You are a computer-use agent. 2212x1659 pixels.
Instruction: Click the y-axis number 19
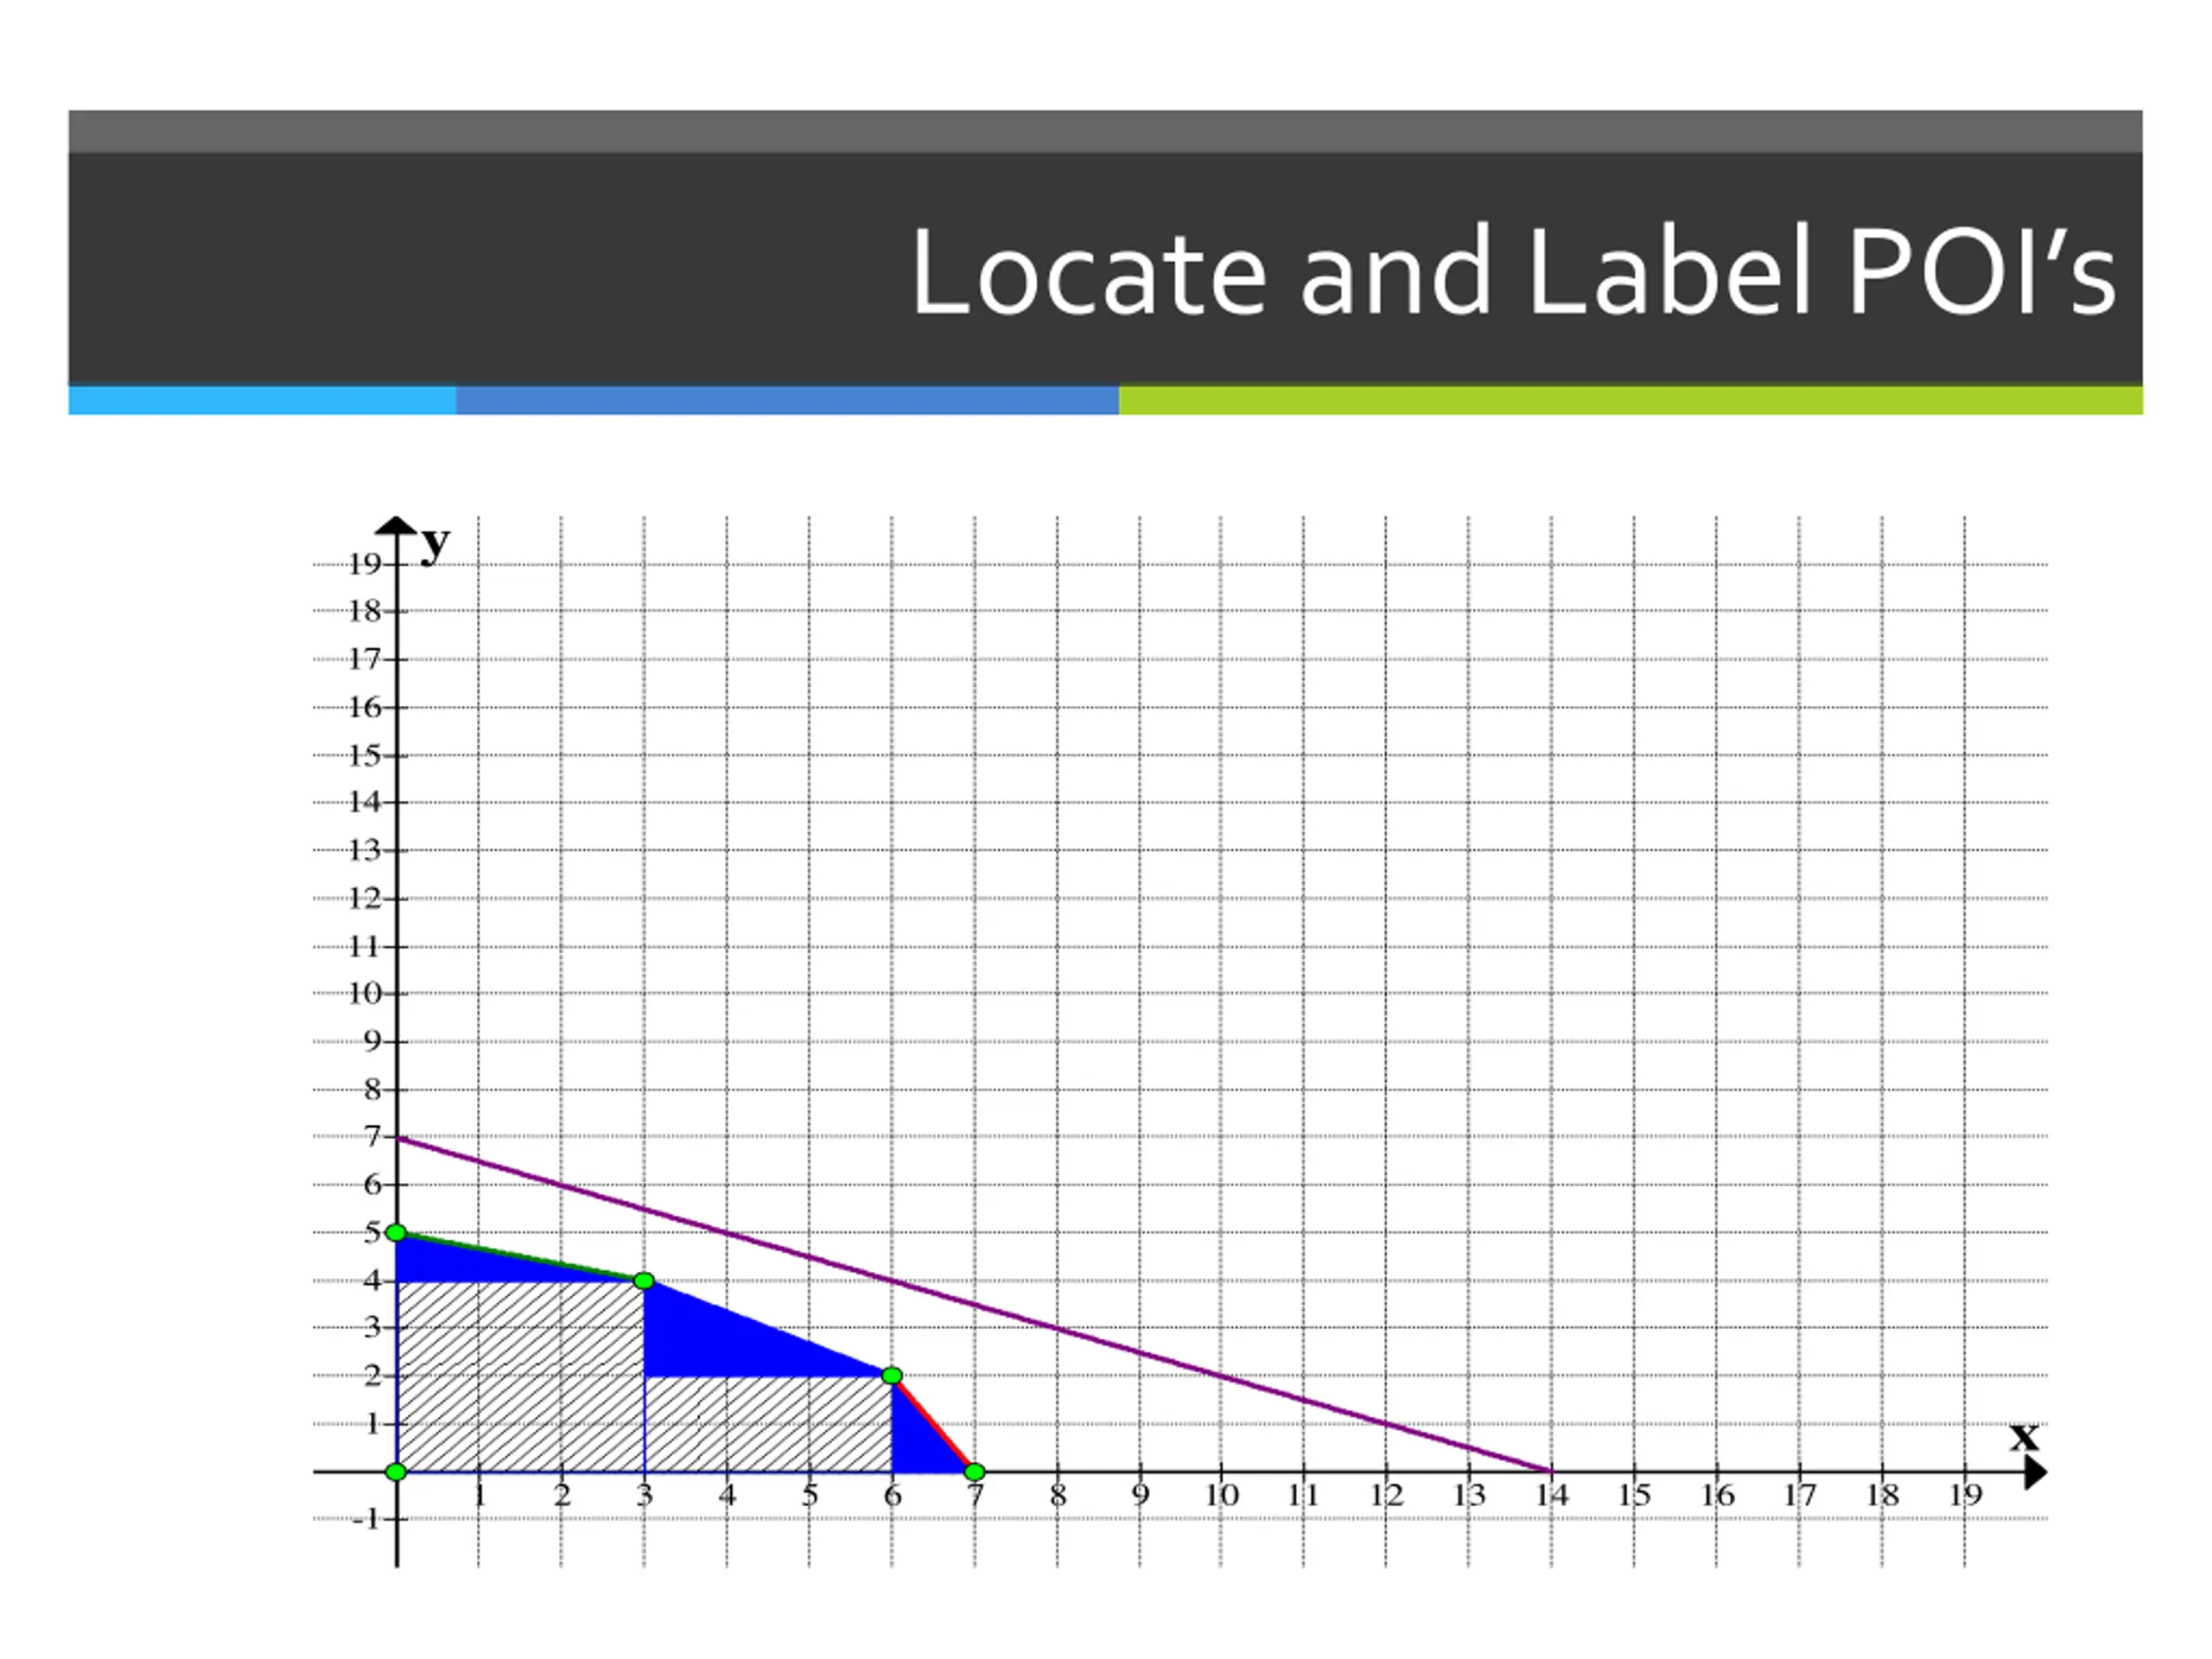point(365,565)
